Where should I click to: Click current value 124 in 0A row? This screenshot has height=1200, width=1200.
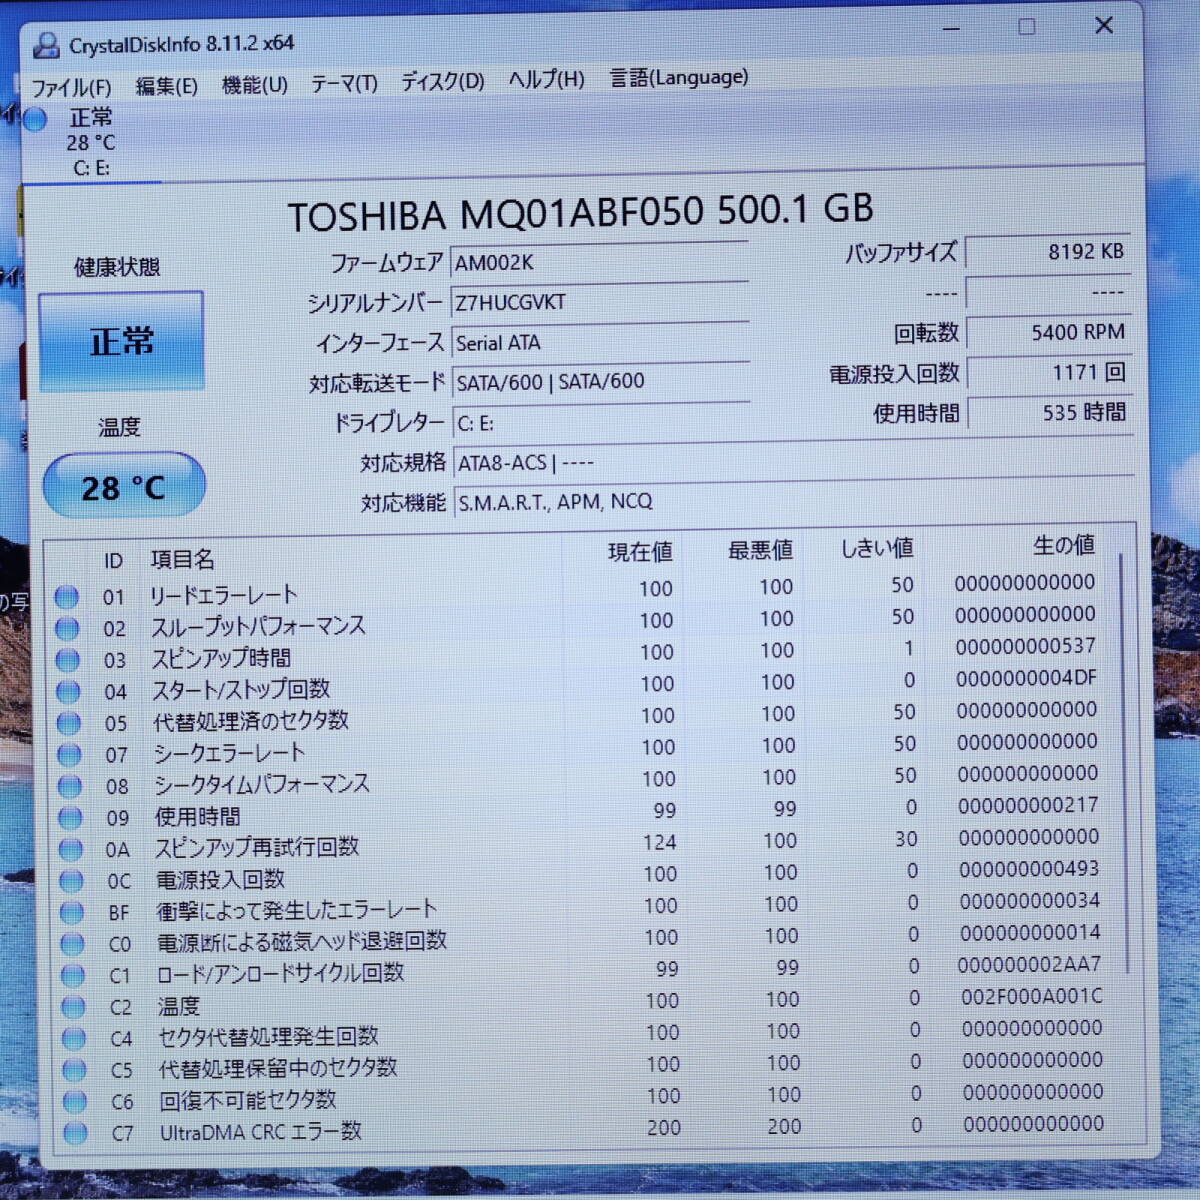[x=659, y=842]
